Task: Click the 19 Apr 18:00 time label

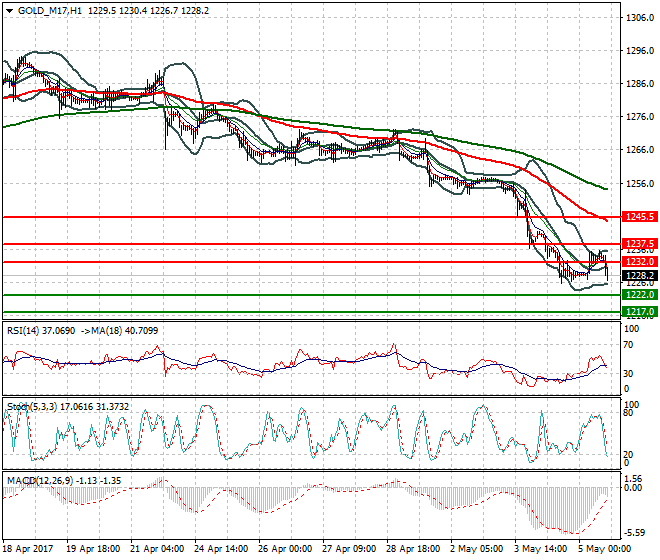Action: (93, 549)
